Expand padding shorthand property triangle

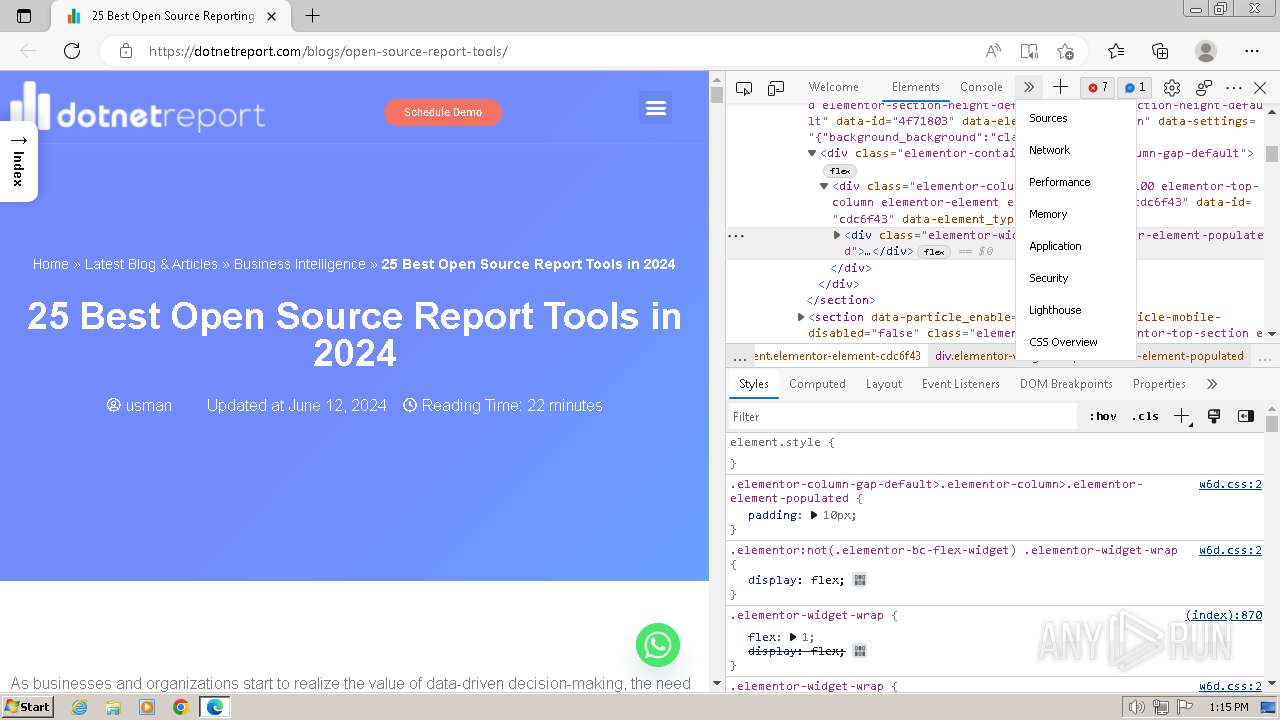coord(814,515)
